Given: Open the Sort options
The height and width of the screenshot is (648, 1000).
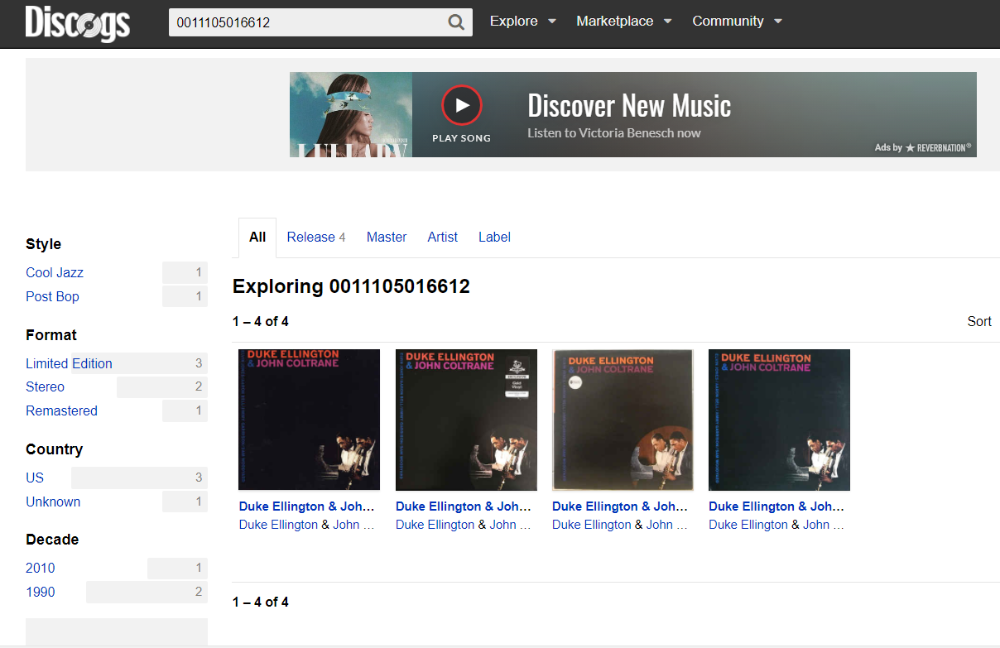Looking at the screenshot, I should 979,321.
